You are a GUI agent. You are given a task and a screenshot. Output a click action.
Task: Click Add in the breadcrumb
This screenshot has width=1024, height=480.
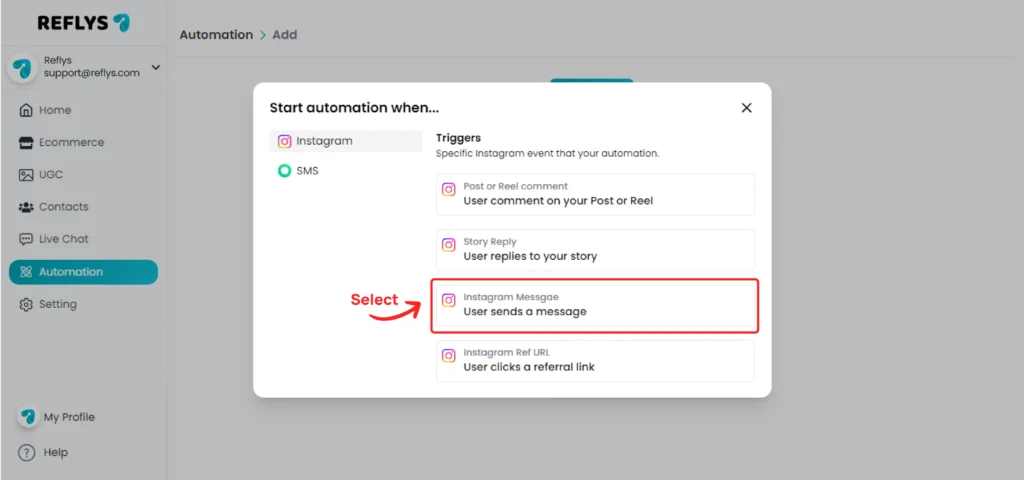point(284,35)
